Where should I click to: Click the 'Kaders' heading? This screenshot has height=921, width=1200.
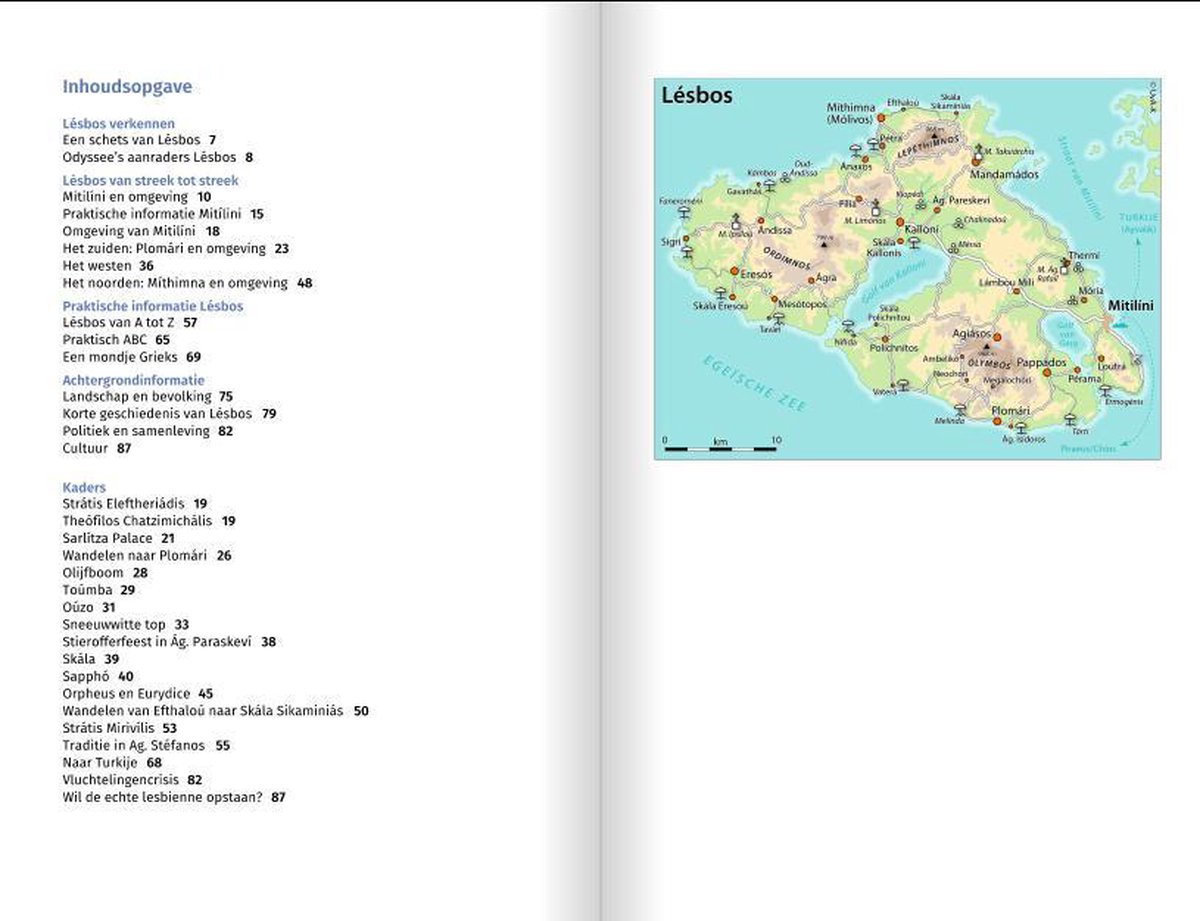click(84, 487)
